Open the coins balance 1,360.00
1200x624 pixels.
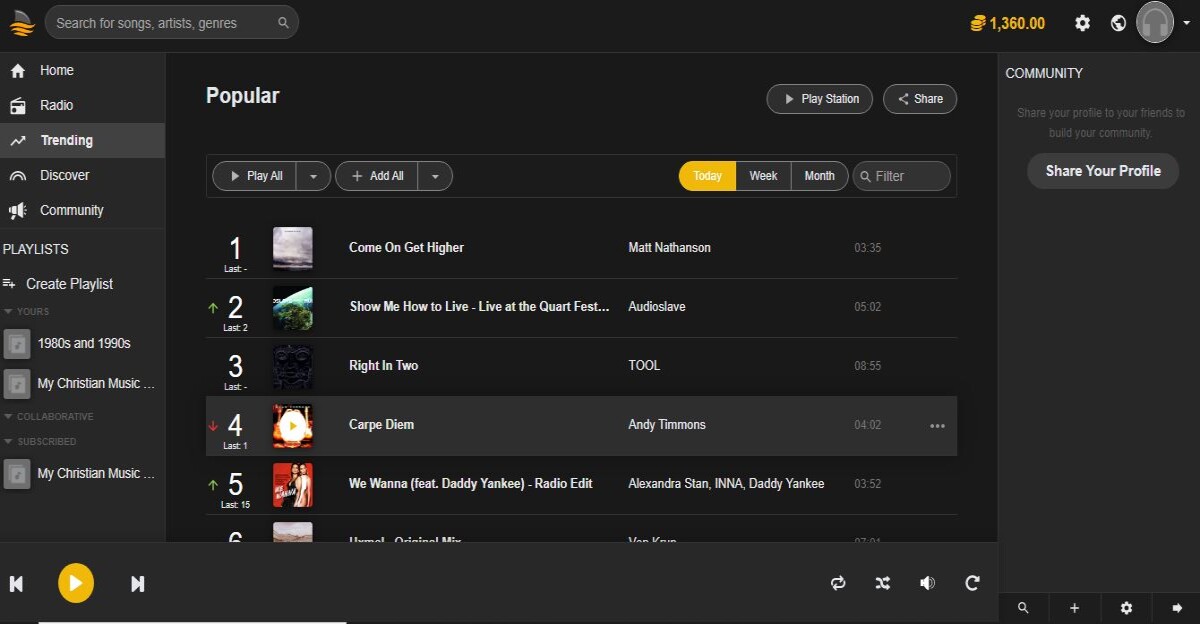coord(1007,23)
